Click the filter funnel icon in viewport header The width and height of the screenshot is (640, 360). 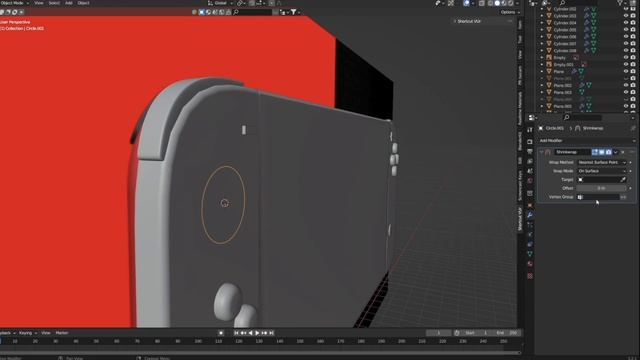click(294, 12)
